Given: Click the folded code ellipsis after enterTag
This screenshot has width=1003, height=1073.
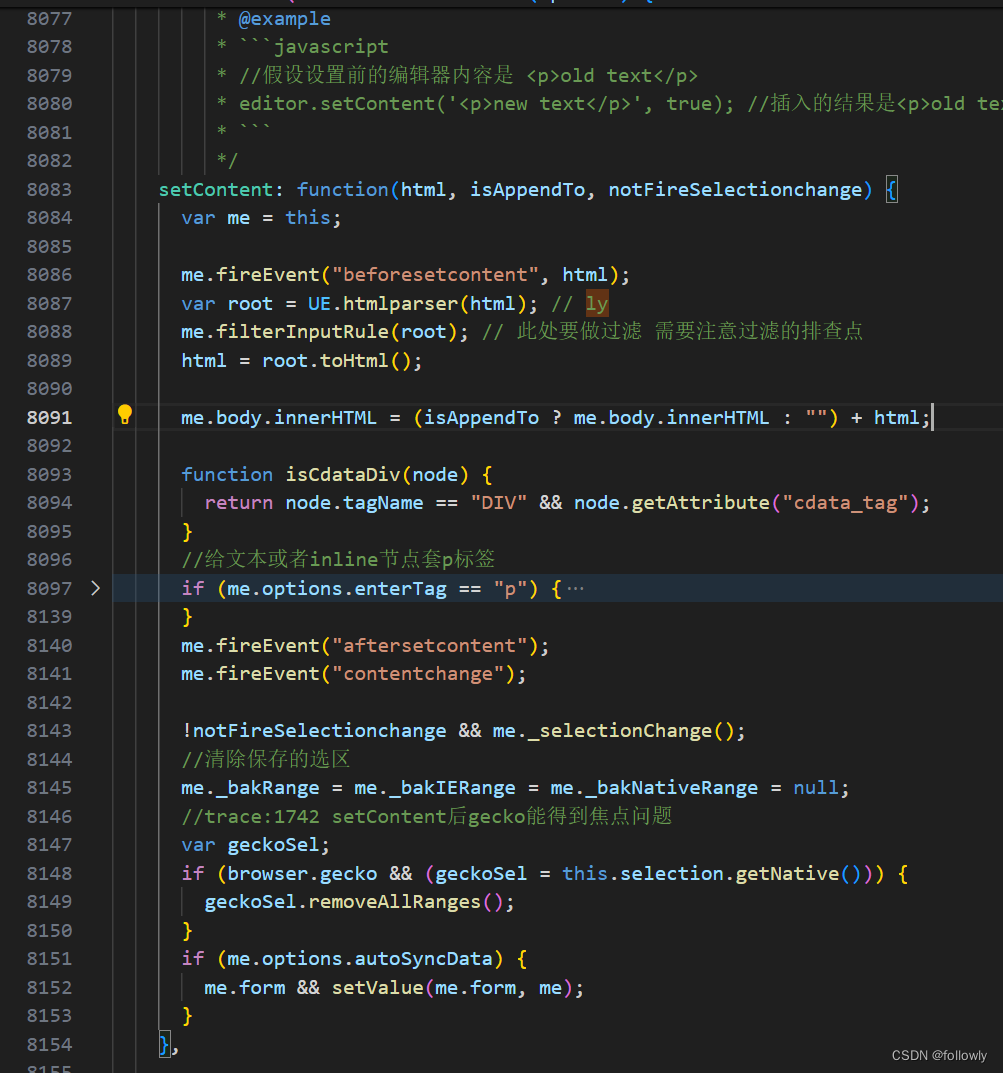Looking at the screenshot, I should pyautogui.click(x=575, y=589).
